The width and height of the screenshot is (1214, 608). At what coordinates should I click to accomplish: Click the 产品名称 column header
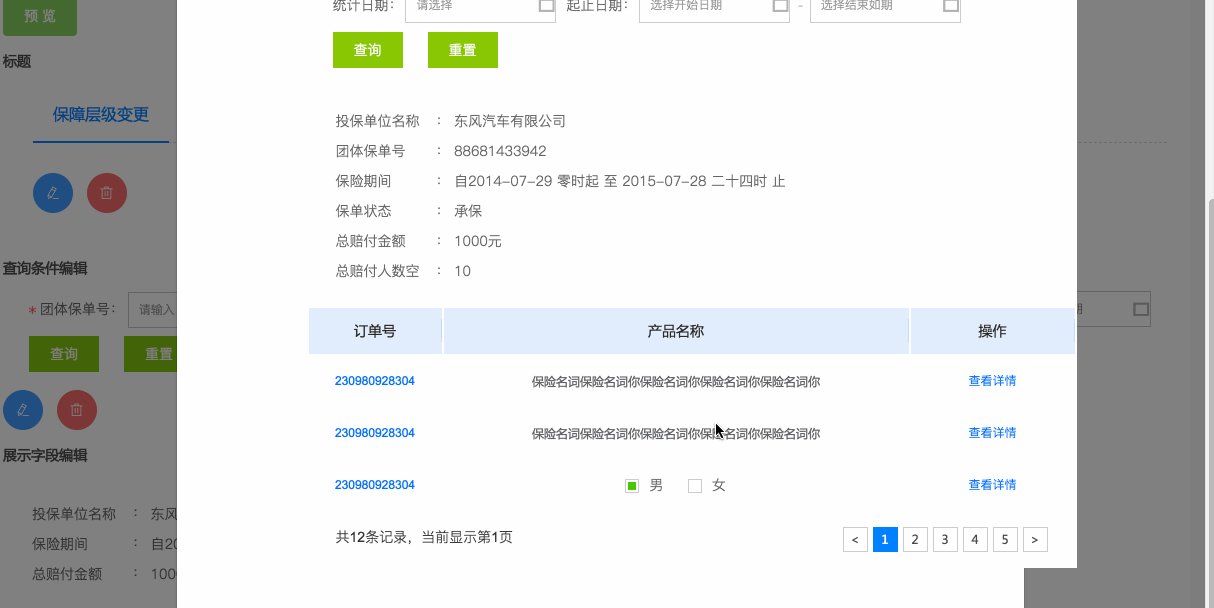(x=676, y=331)
